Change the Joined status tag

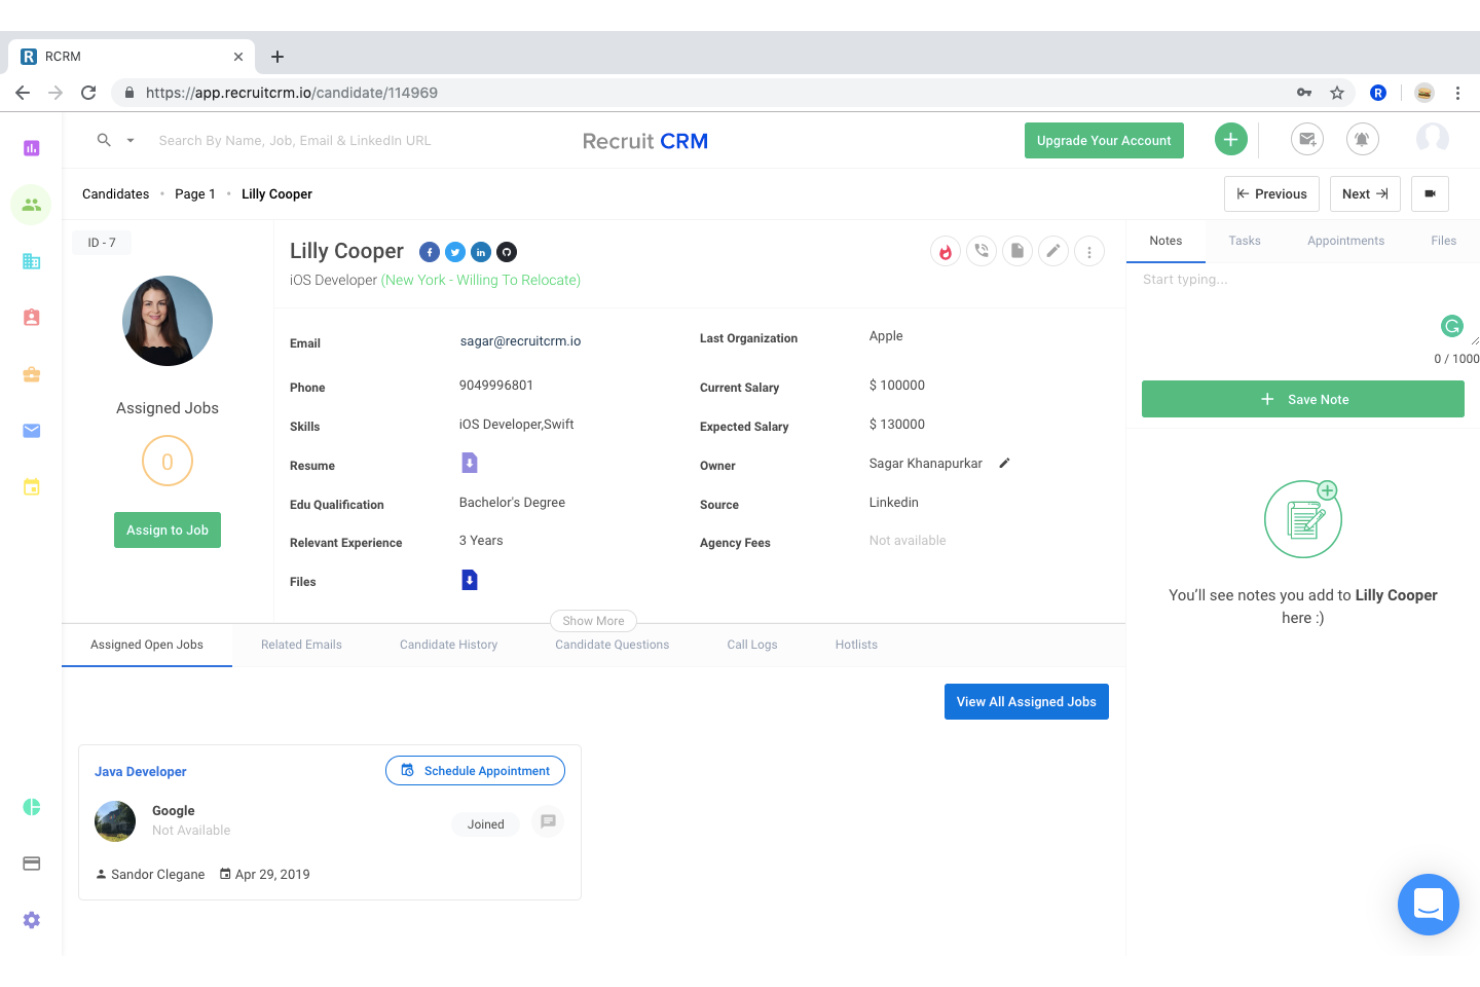486,824
